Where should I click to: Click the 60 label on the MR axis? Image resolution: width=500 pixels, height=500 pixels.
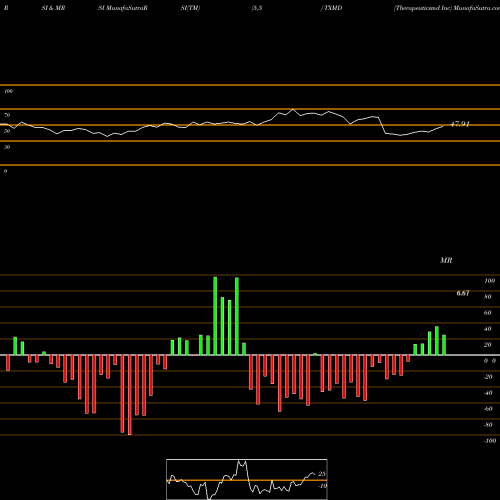[488, 313]
